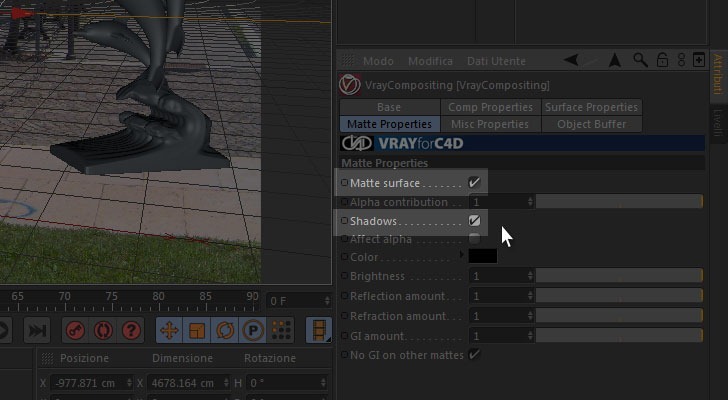This screenshot has height=400, width=728.
Task: Click the Reflection amount slider bar
Action: coord(619,296)
